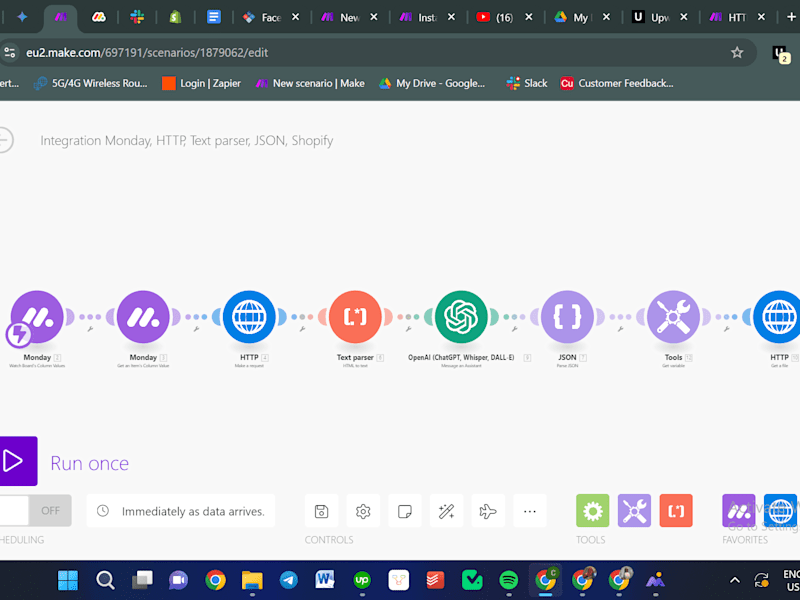This screenshot has height=600, width=800.
Task: Click the wrench between the two Monday modules
Action: coord(90,329)
